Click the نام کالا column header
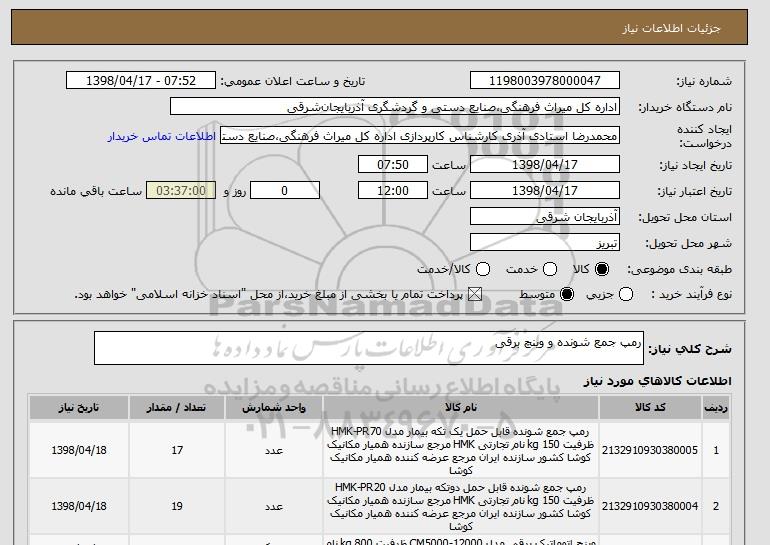Image resolution: width=770 pixels, height=545 pixels. (461, 408)
